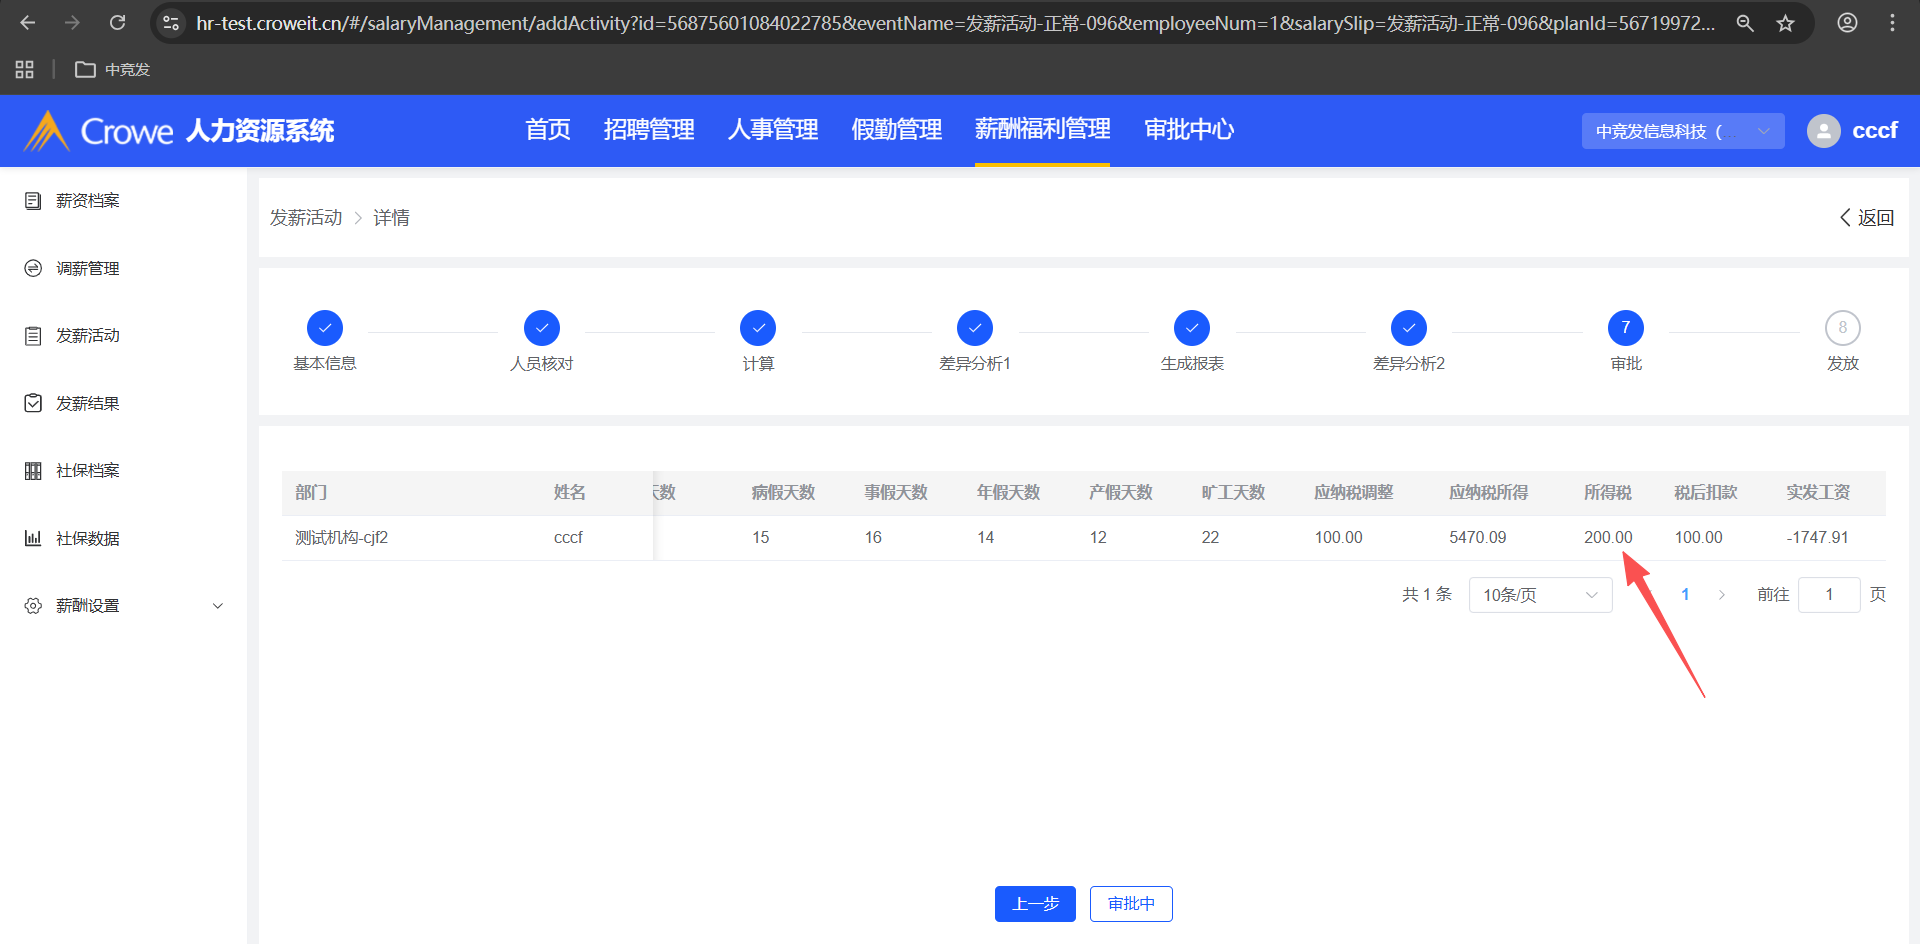Reload the page using browser refresh
The height and width of the screenshot is (944, 1920).
(117, 23)
